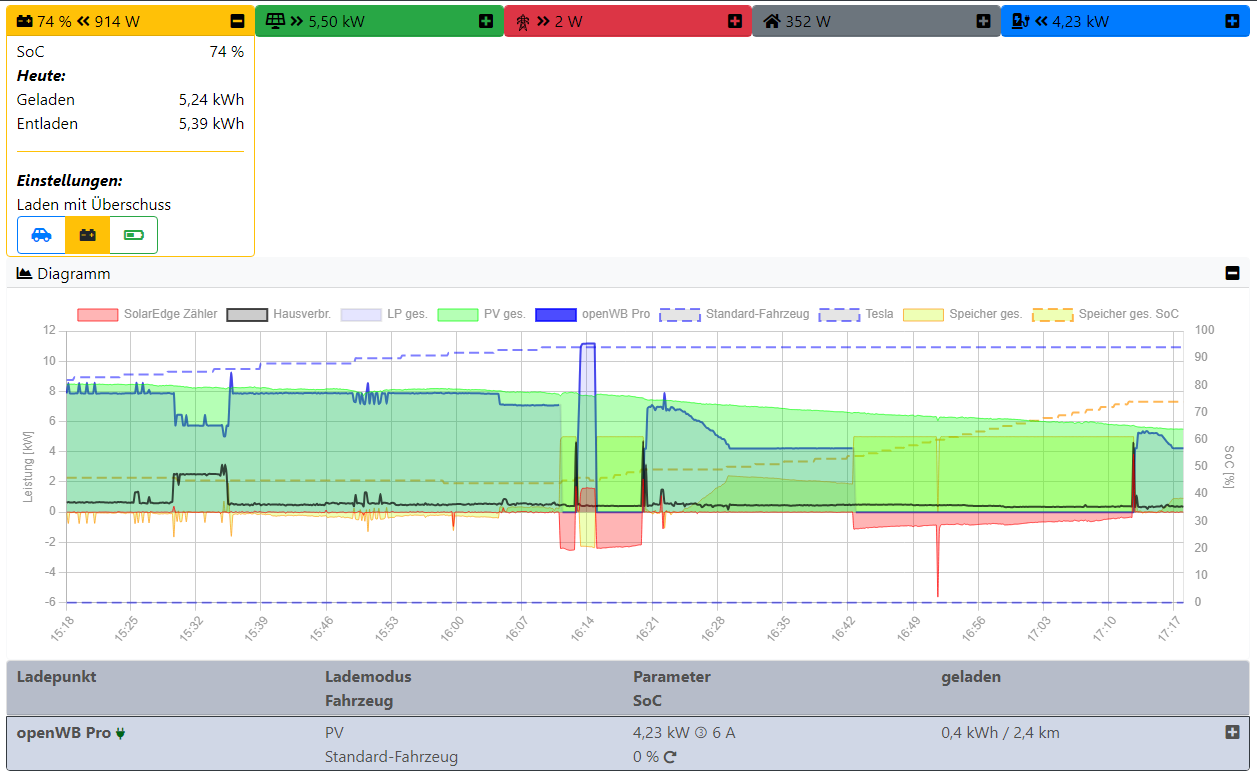Select green low-battery priority button
The width and height of the screenshot is (1257, 780).
[133, 235]
